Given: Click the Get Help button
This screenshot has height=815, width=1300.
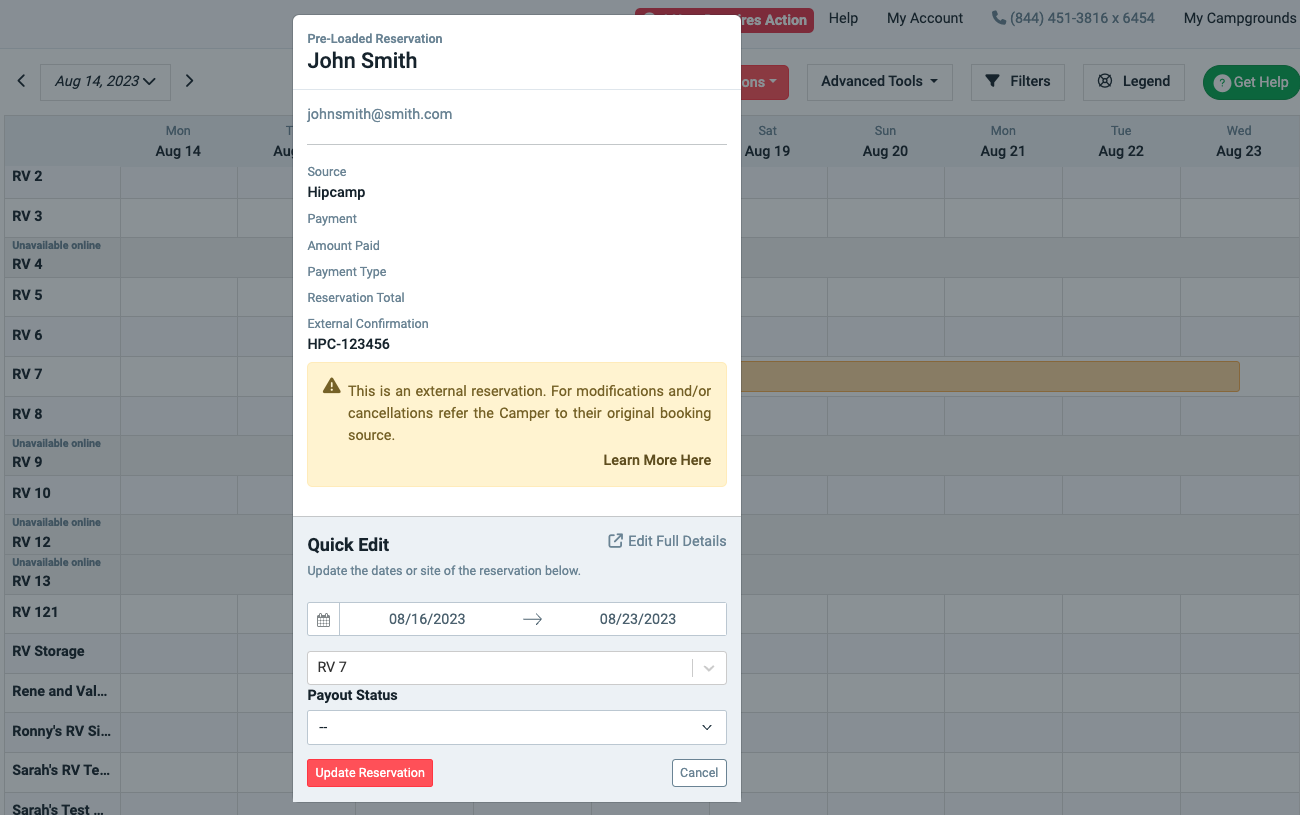Looking at the screenshot, I should point(1251,83).
